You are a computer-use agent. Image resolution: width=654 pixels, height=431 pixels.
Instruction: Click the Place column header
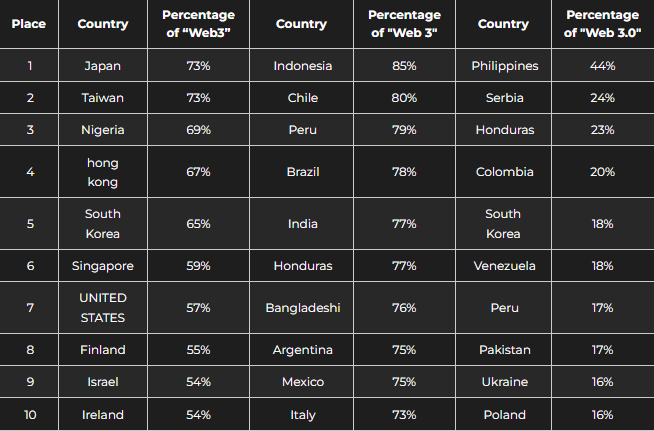pos(29,24)
